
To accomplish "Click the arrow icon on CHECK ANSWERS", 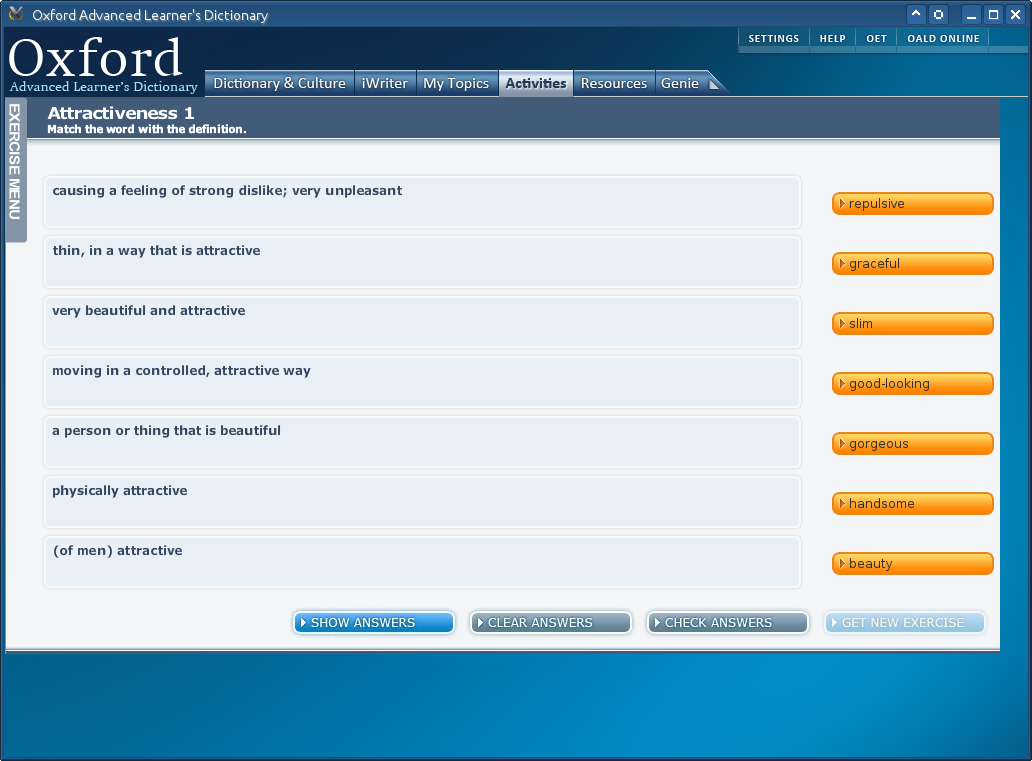I will (657, 623).
